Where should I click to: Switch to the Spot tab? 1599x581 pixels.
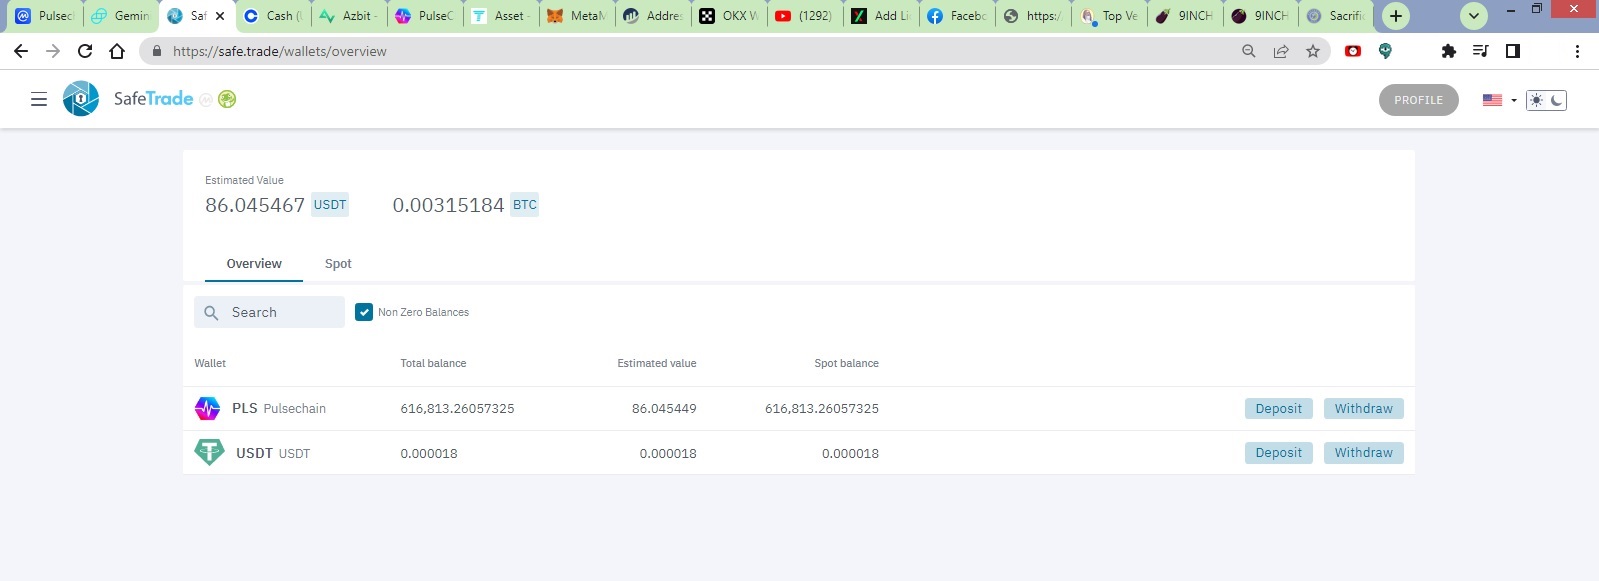coord(338,264)
